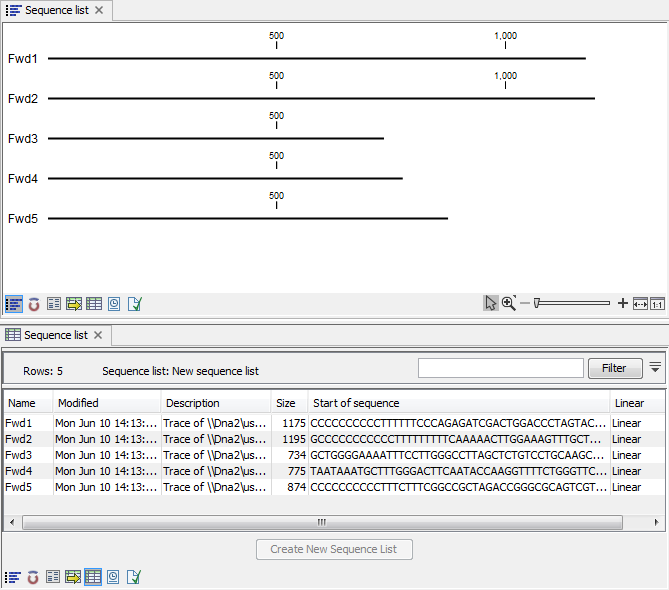Image resolution: width=669 pixels, height=590 pixels.
Task: Expand the advanced filter options arrow
Action: point(655,367)
